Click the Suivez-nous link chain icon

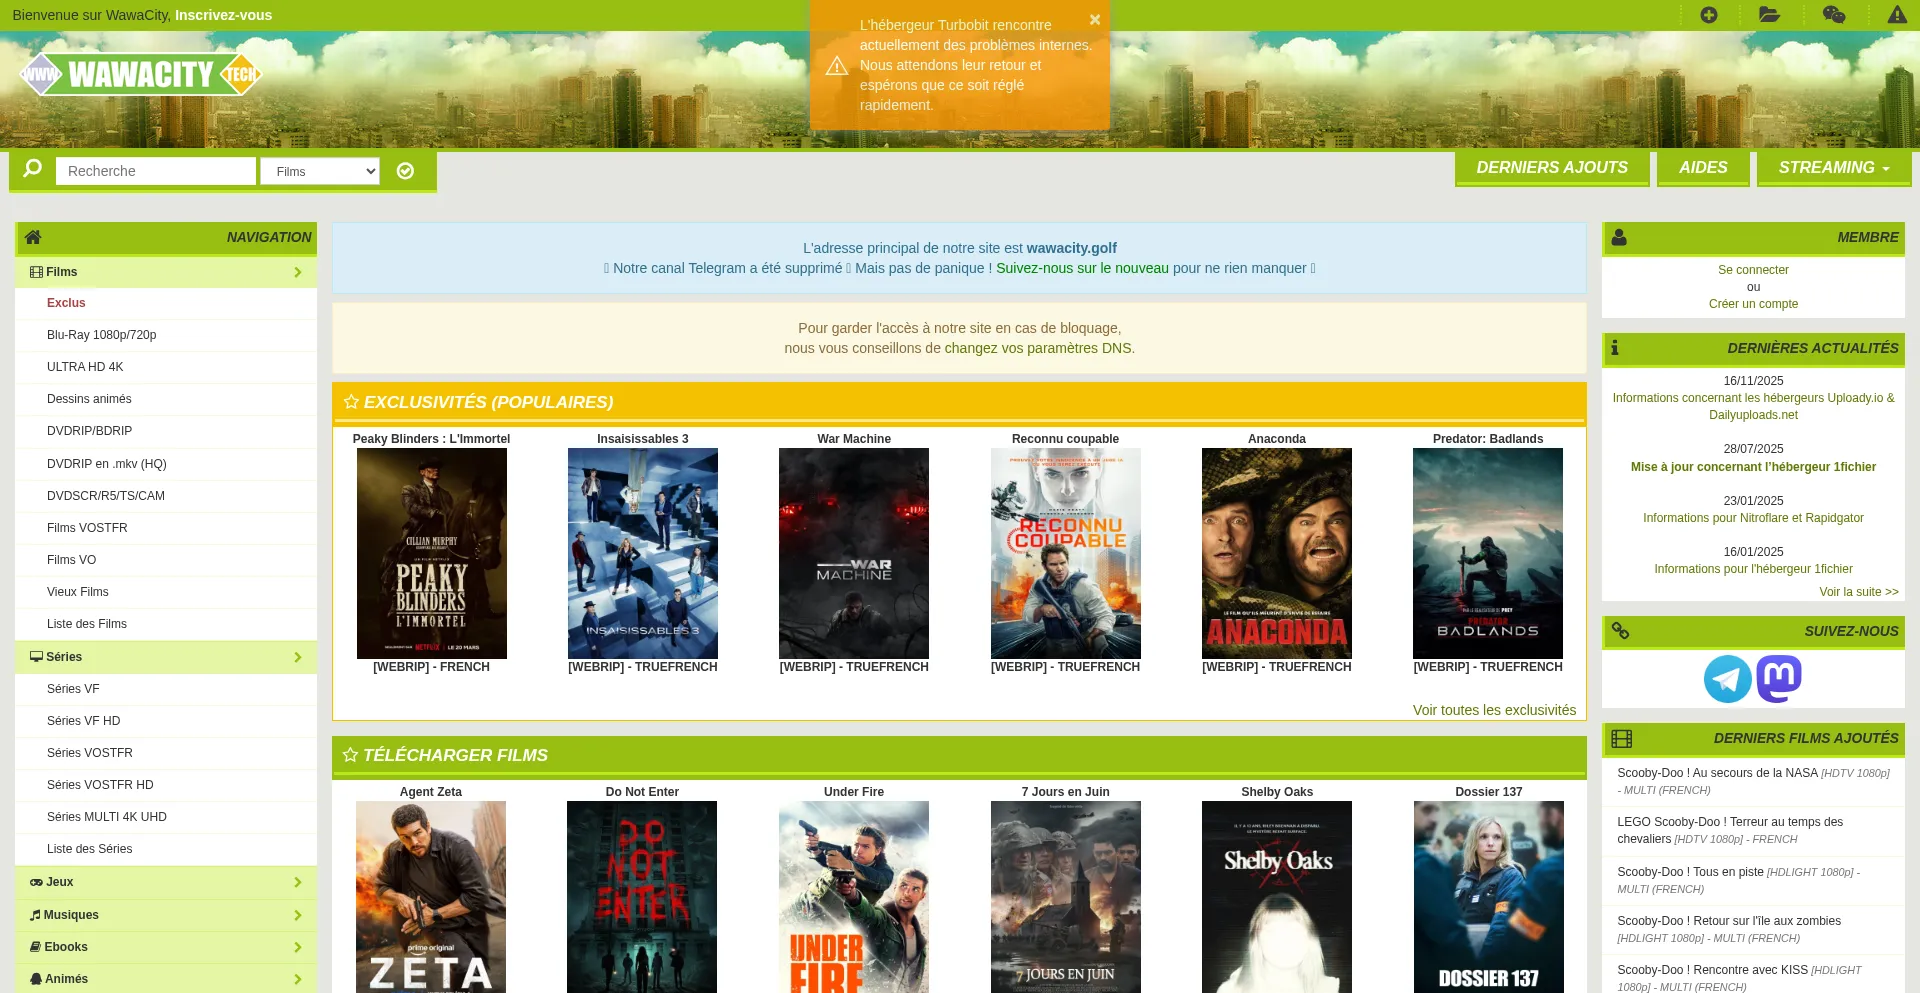click(1620, 631)
